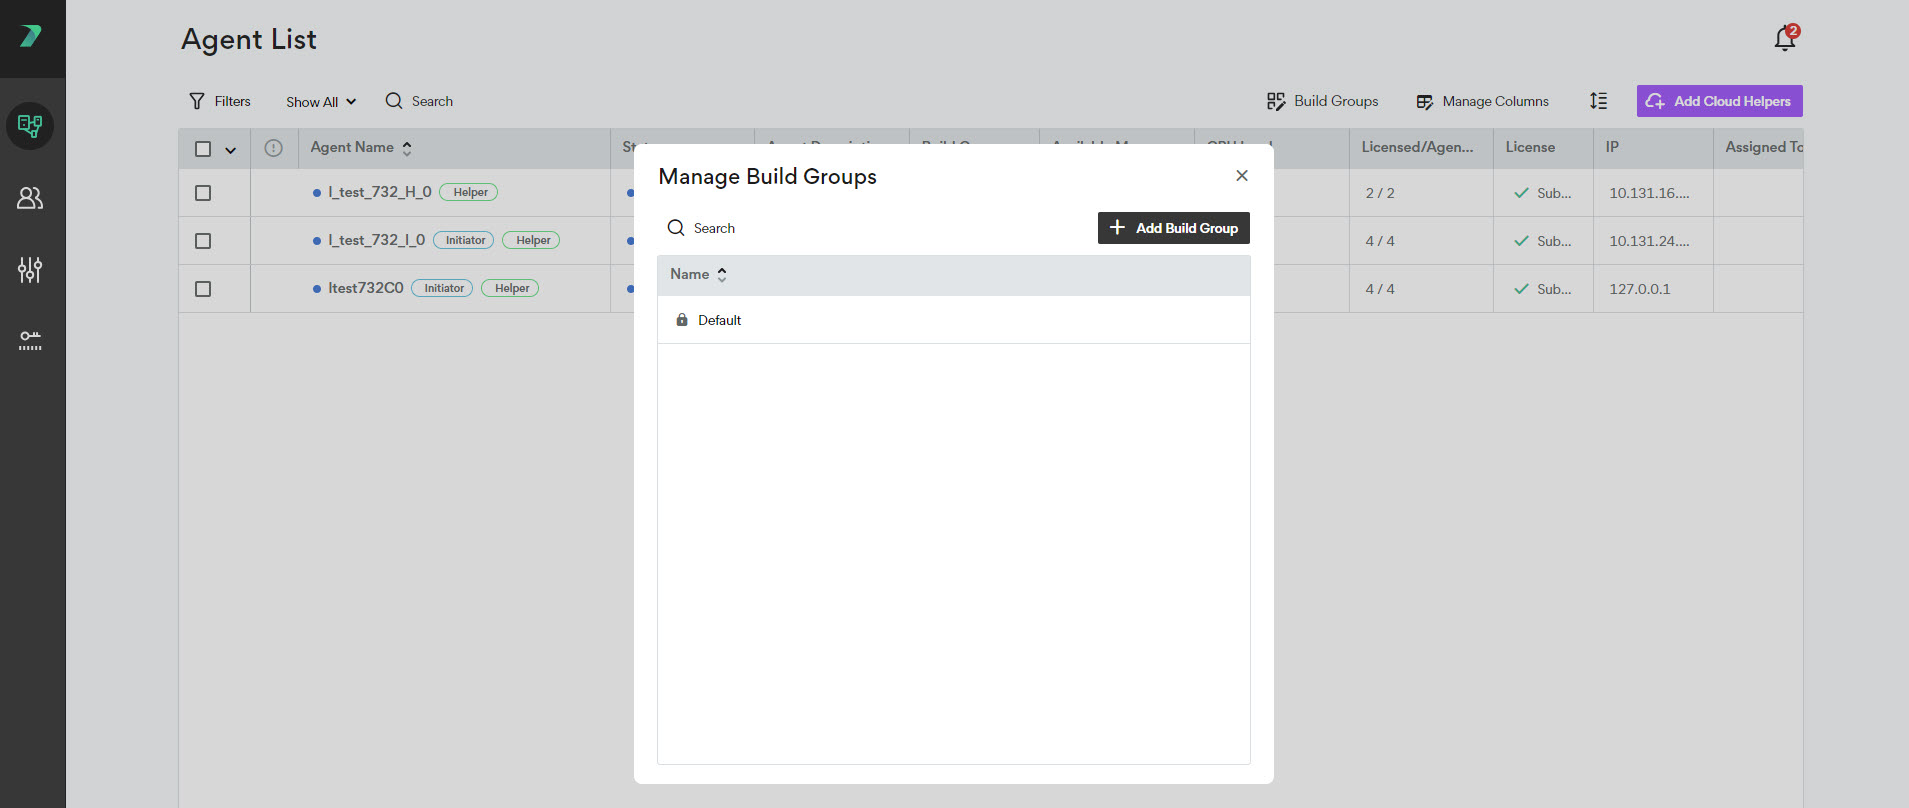
Task: Click the row density icon
Action: pyautogui.click(x=1598, y=101)
